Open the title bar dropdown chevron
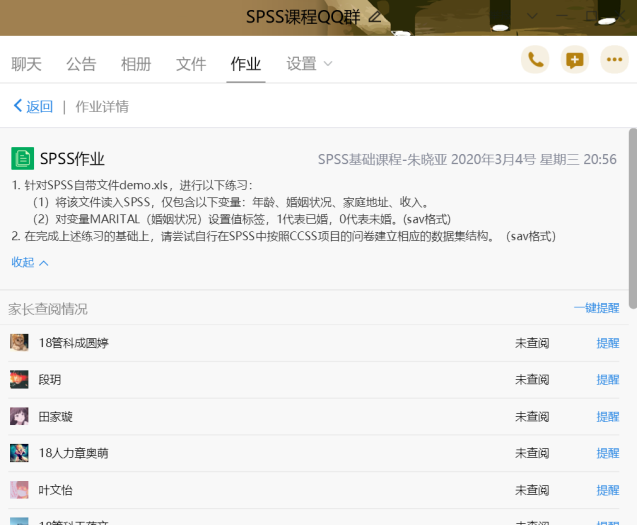The image size is (637, 525). point(532,16)
